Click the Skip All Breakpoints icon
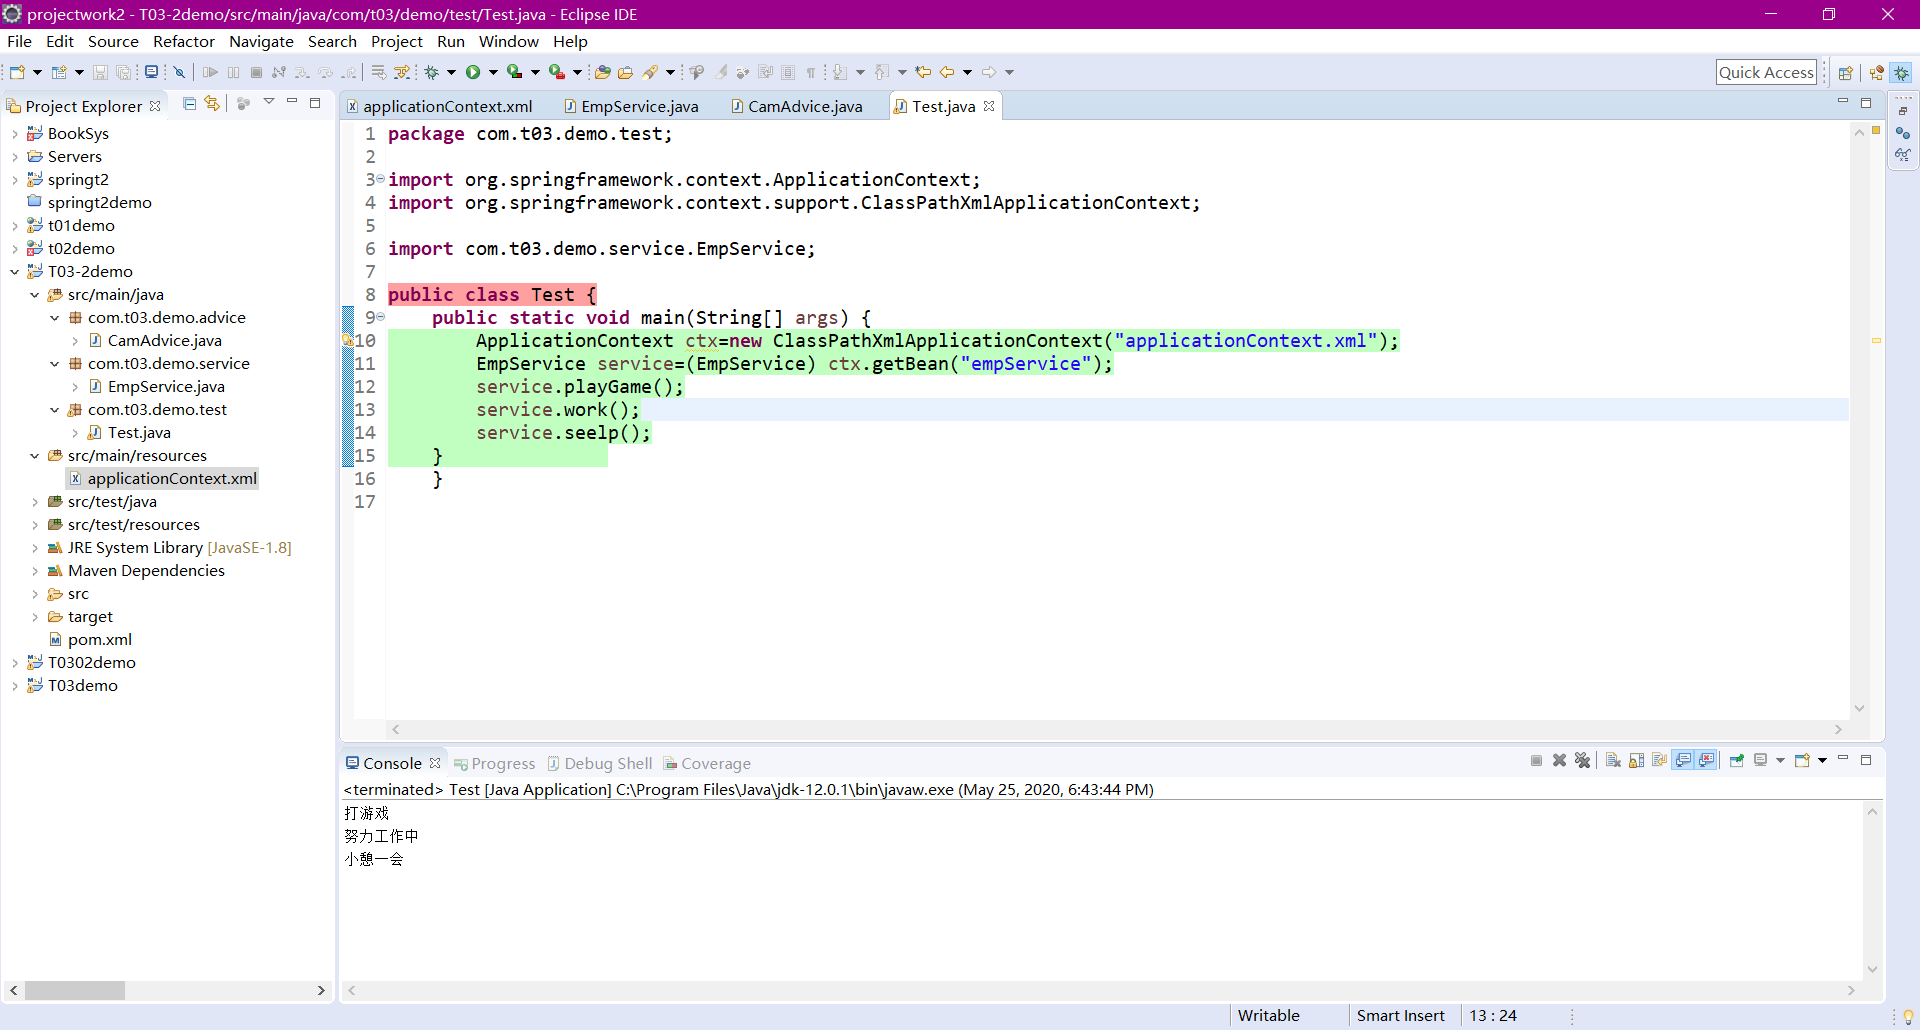Screen dimensions: 1920x1030 pyautogui.click(x=180, y=72)
